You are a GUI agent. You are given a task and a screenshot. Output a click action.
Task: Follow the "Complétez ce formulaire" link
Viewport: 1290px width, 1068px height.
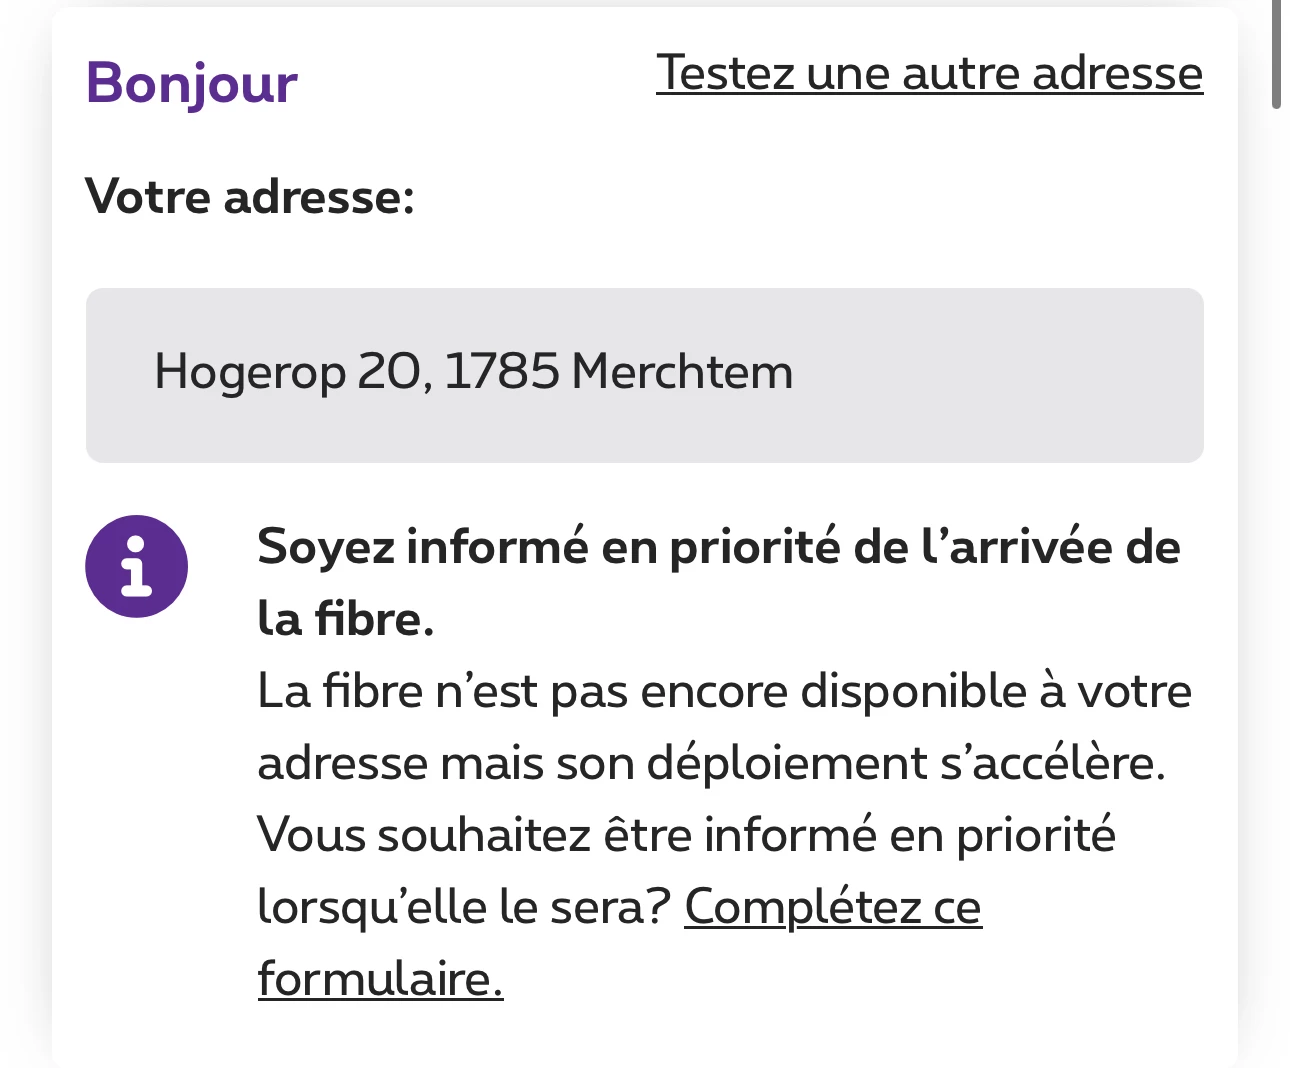832,907
